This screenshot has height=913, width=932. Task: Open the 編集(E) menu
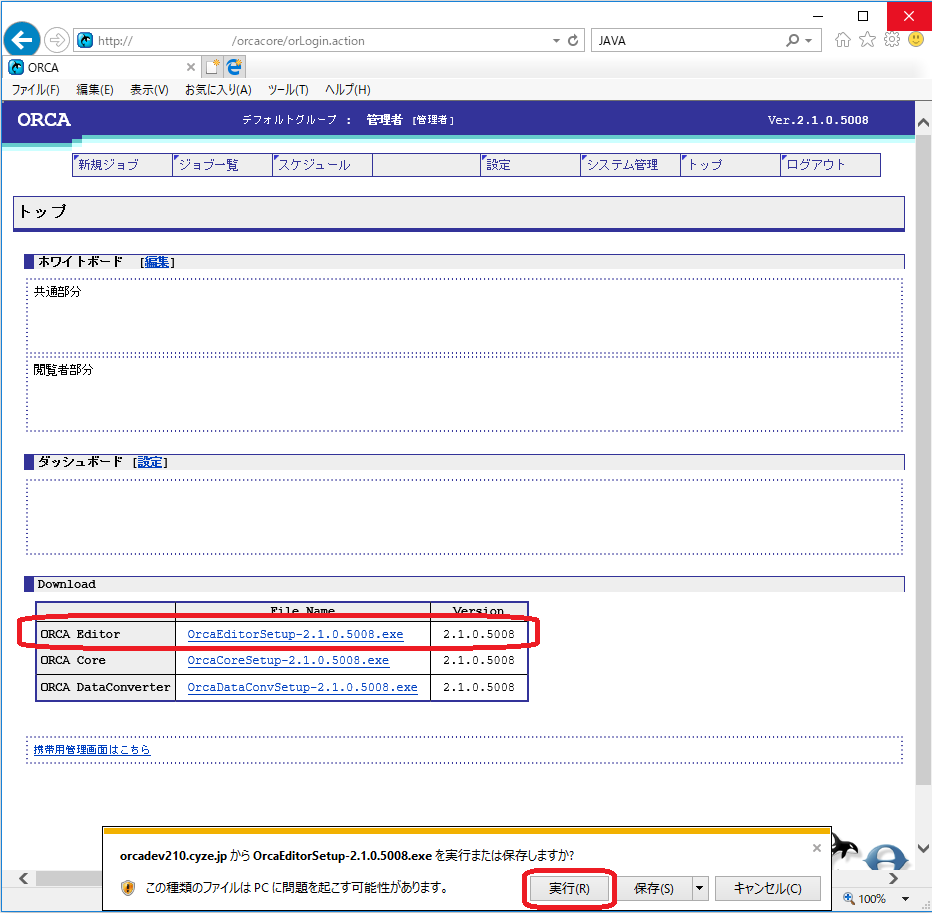[95, 90]
